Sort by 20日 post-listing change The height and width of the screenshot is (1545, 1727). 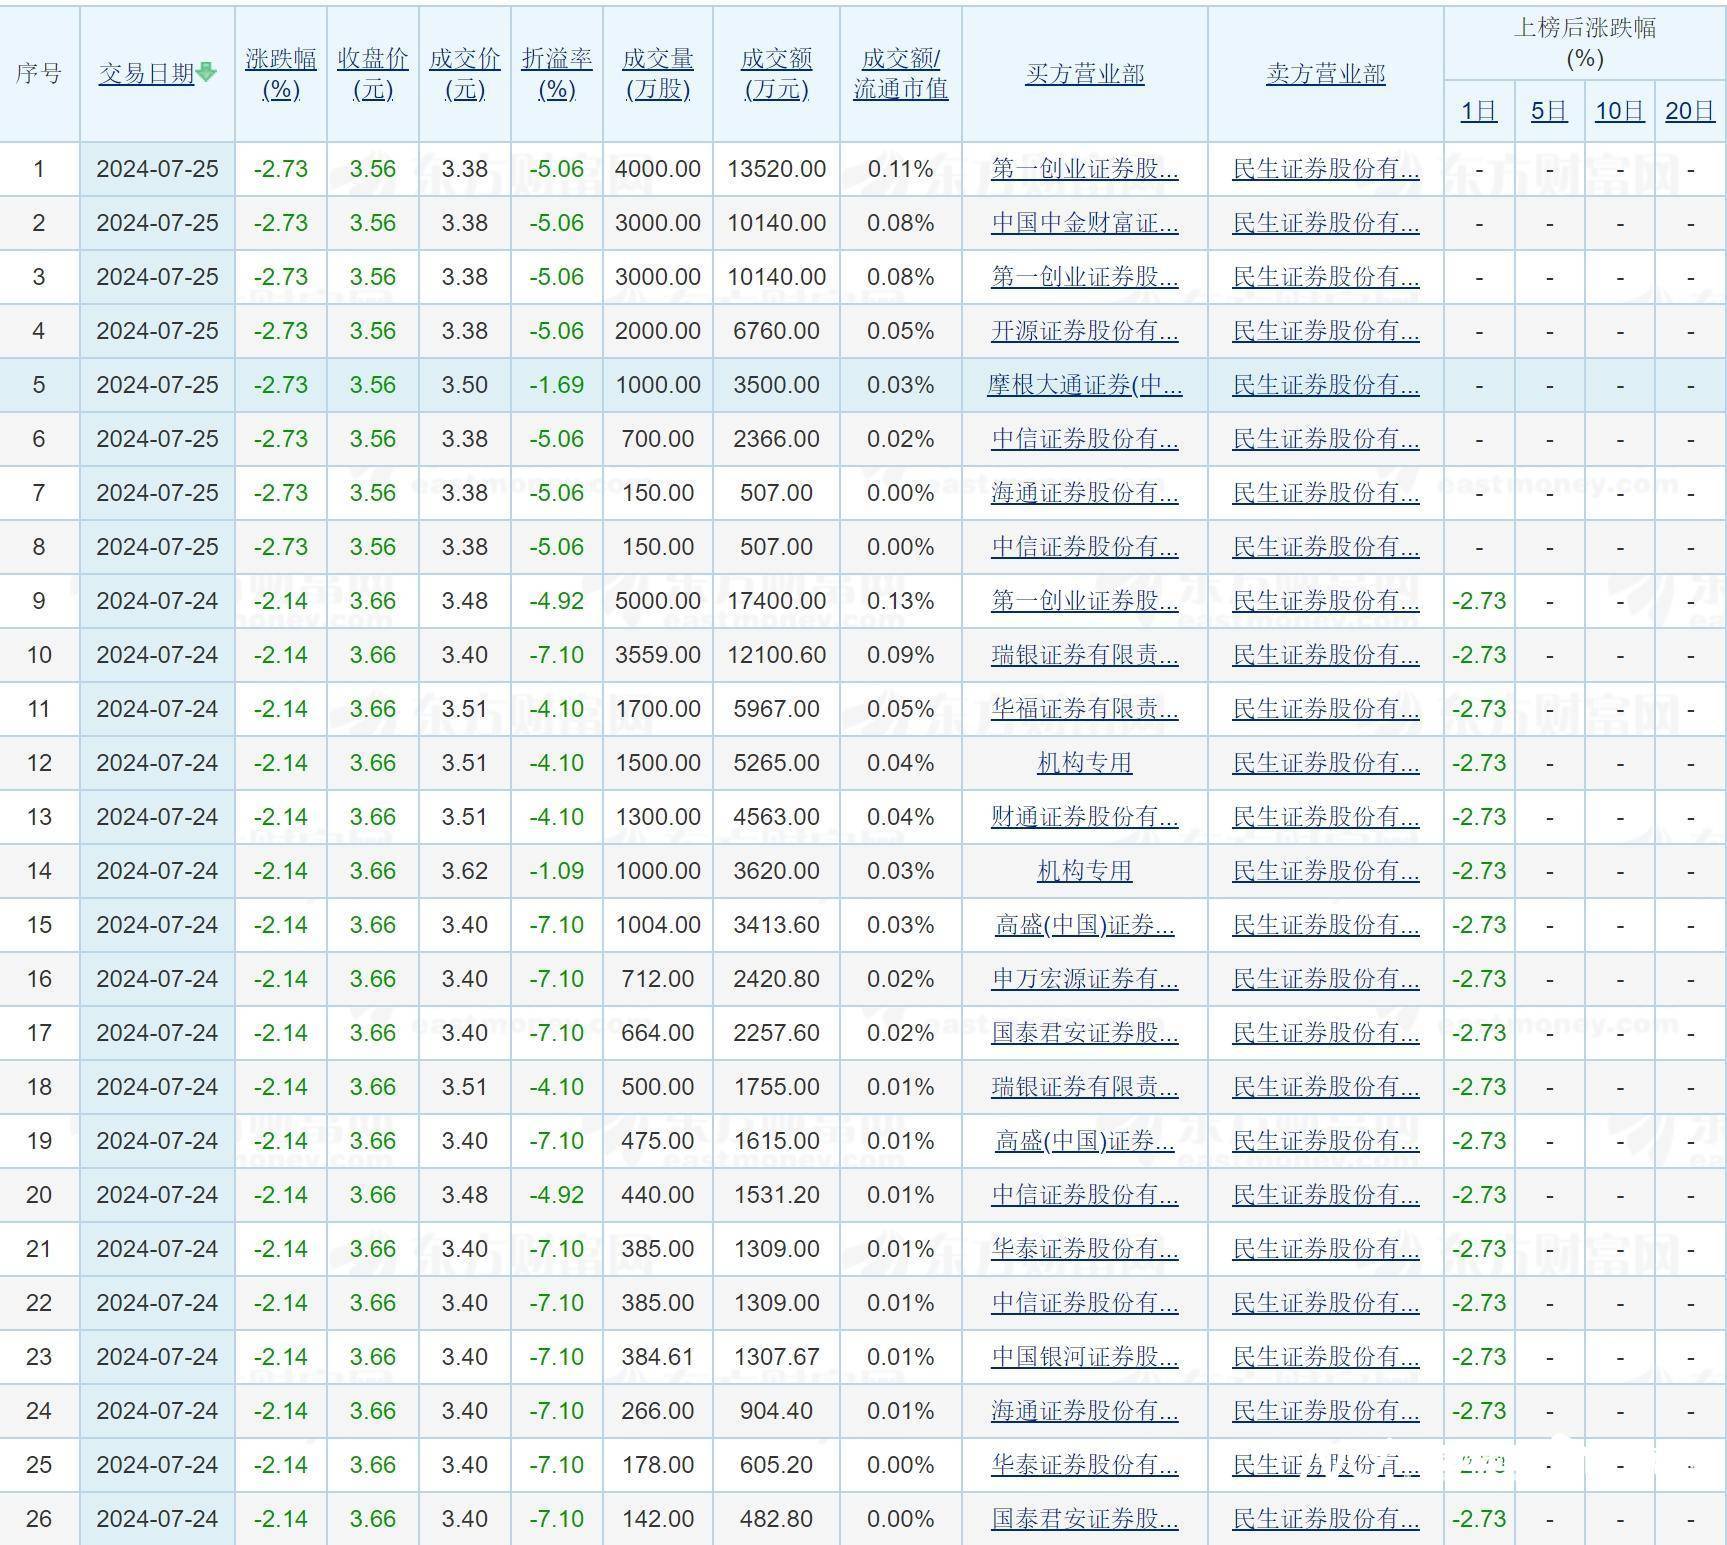click(1690, 111)
